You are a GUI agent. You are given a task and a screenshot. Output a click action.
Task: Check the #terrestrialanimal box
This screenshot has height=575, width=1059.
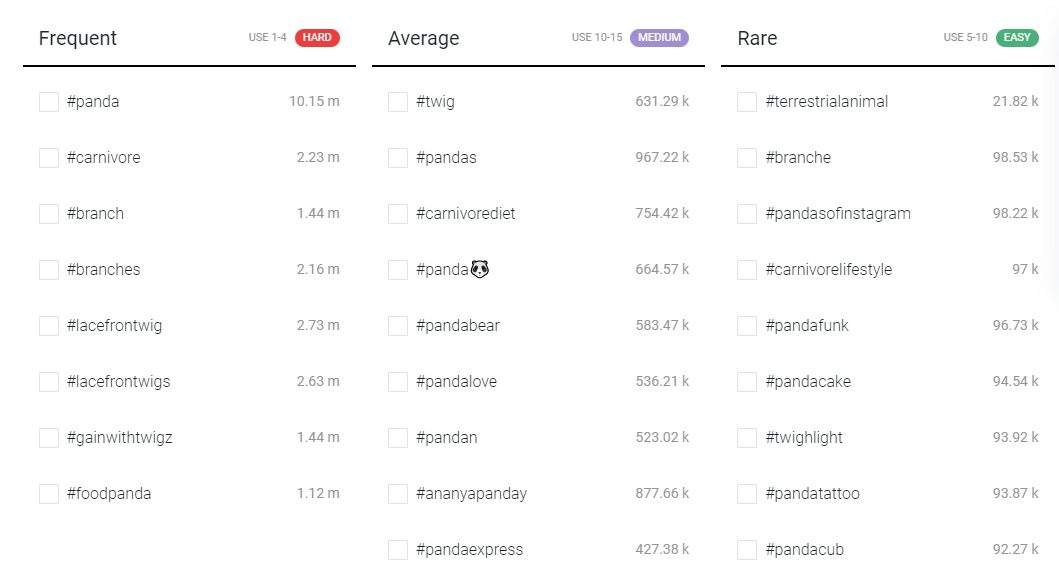point(746,102)
